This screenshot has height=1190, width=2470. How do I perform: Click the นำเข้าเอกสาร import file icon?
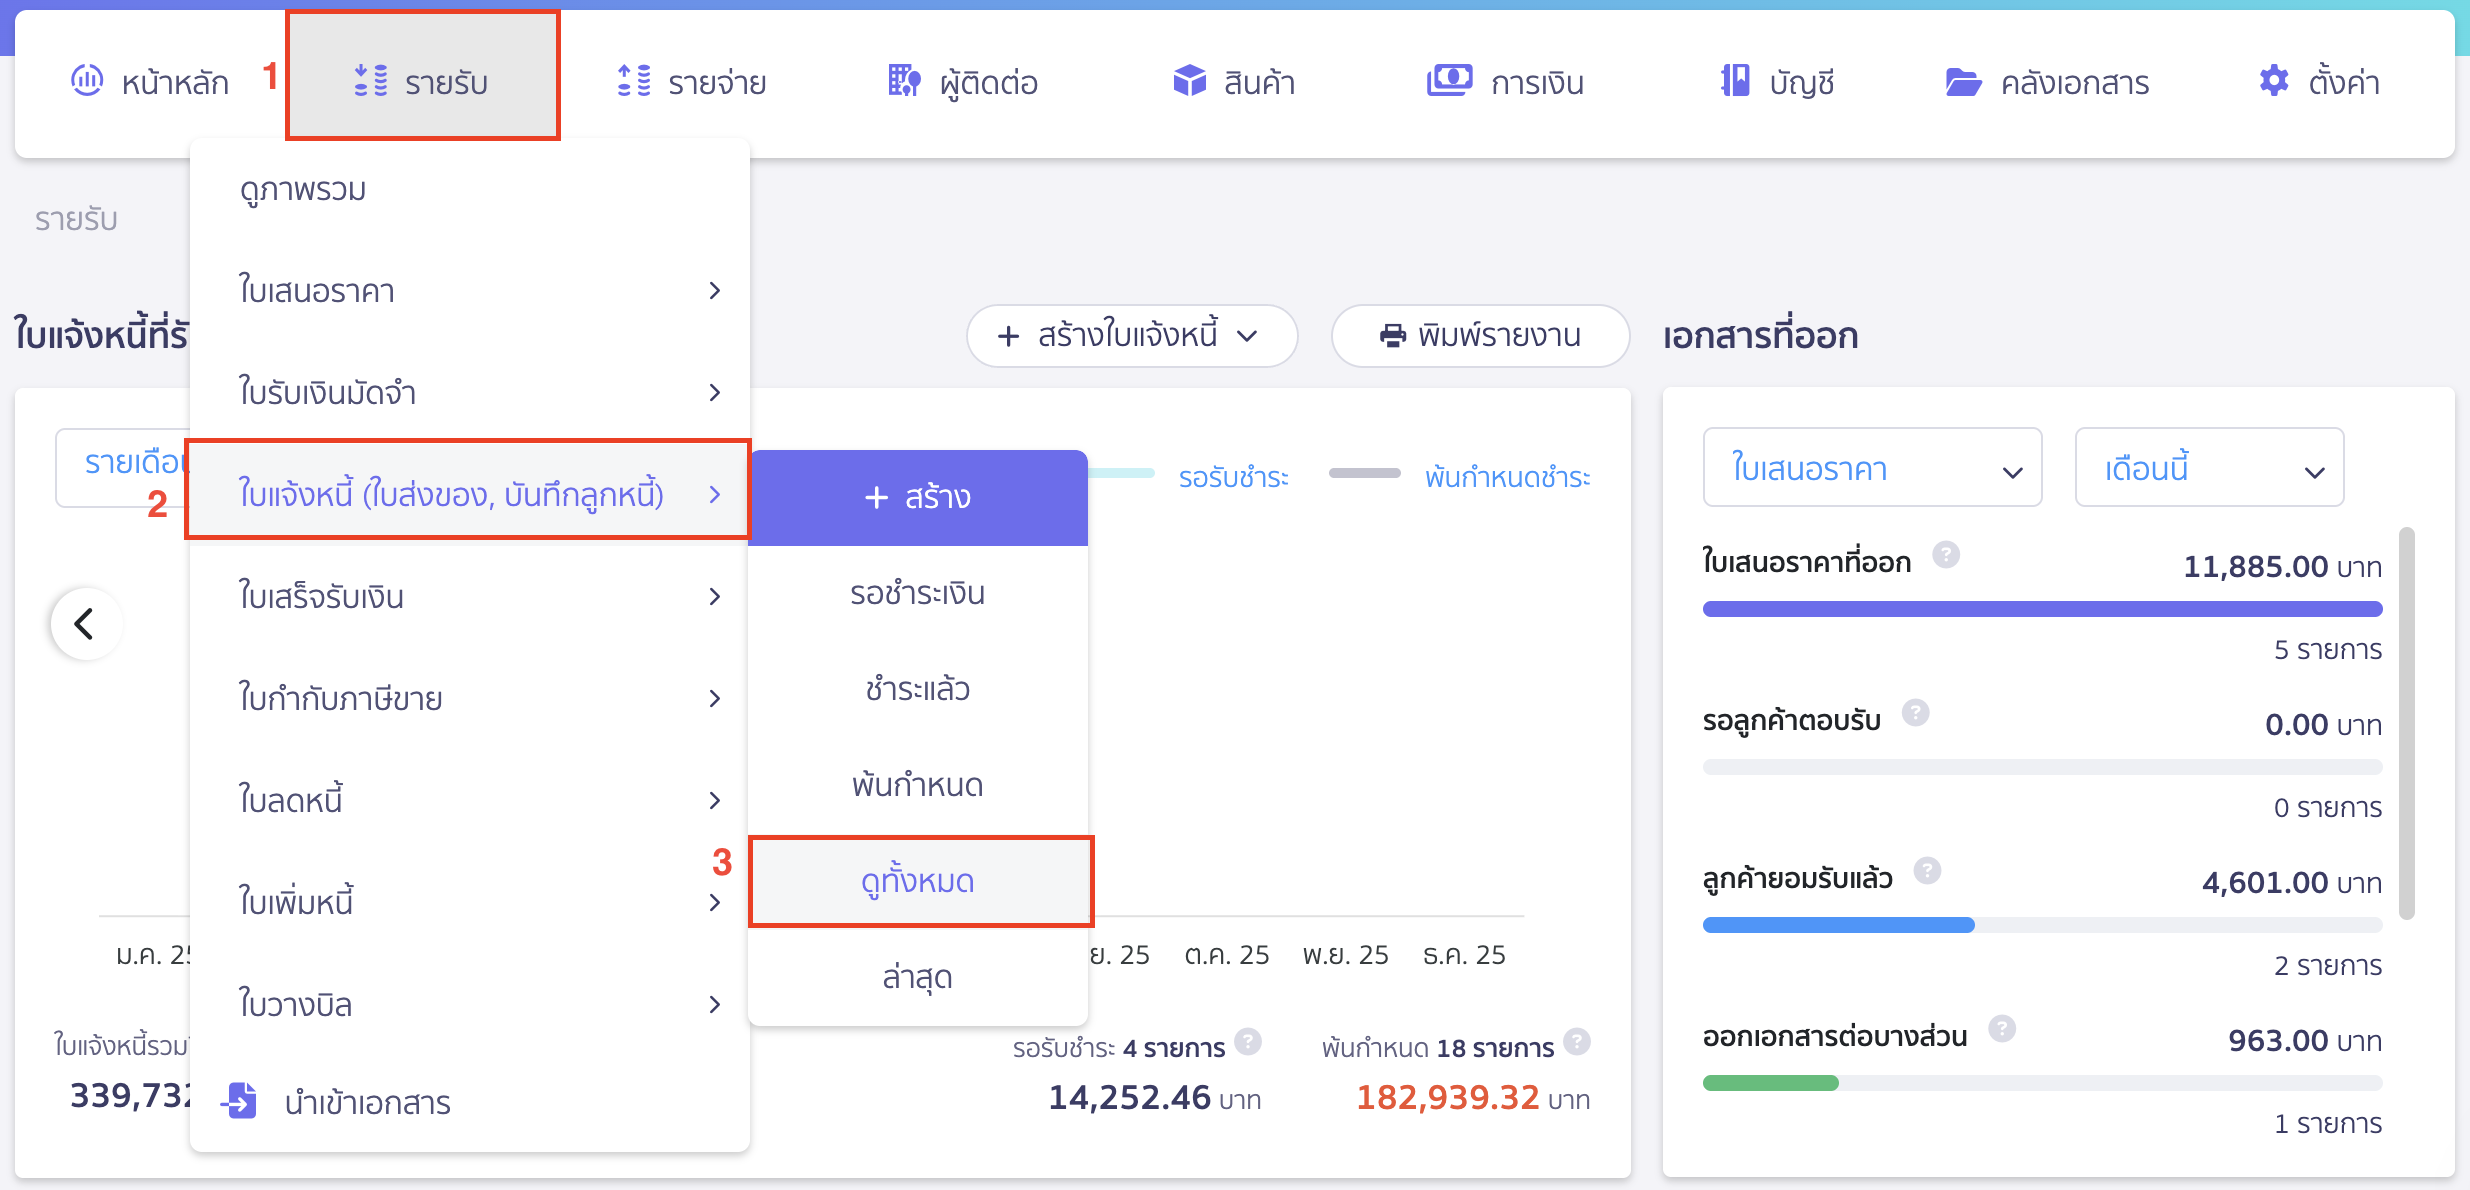pos(240,1100)
